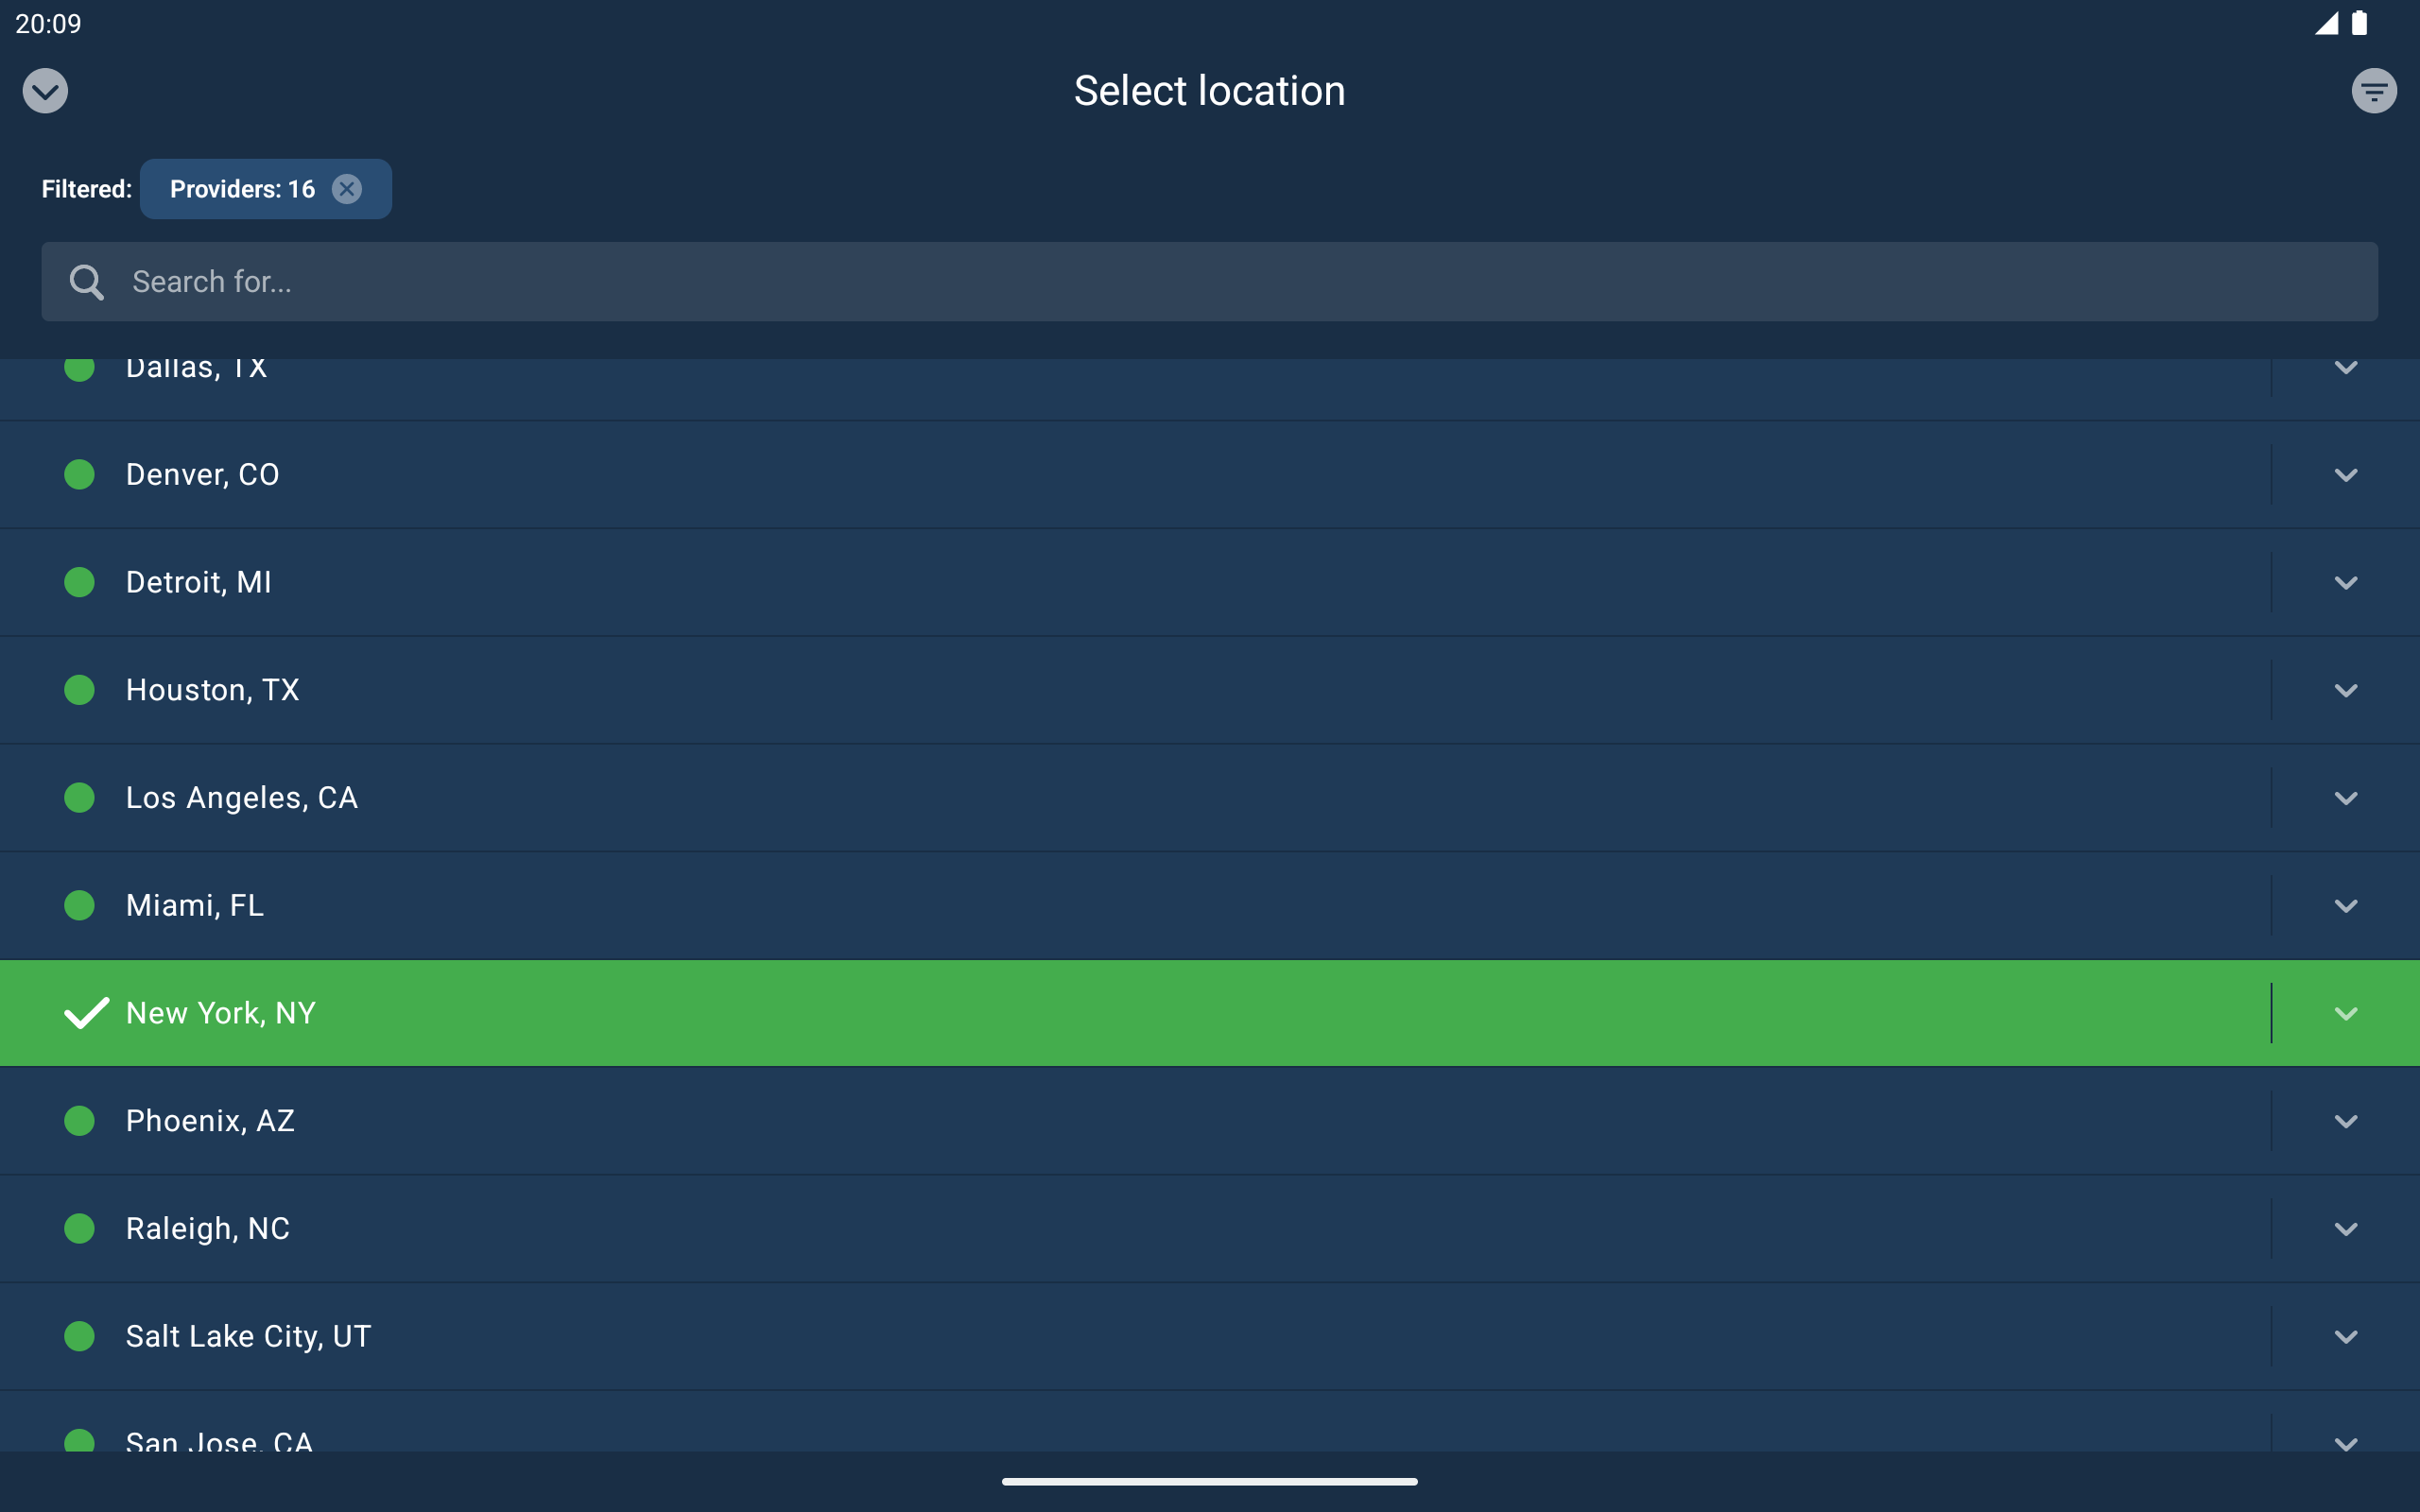Click the green status dot next to Salt Lake City, UT
This screenshot has width=2420, height=1512.
click(80, 1336)
